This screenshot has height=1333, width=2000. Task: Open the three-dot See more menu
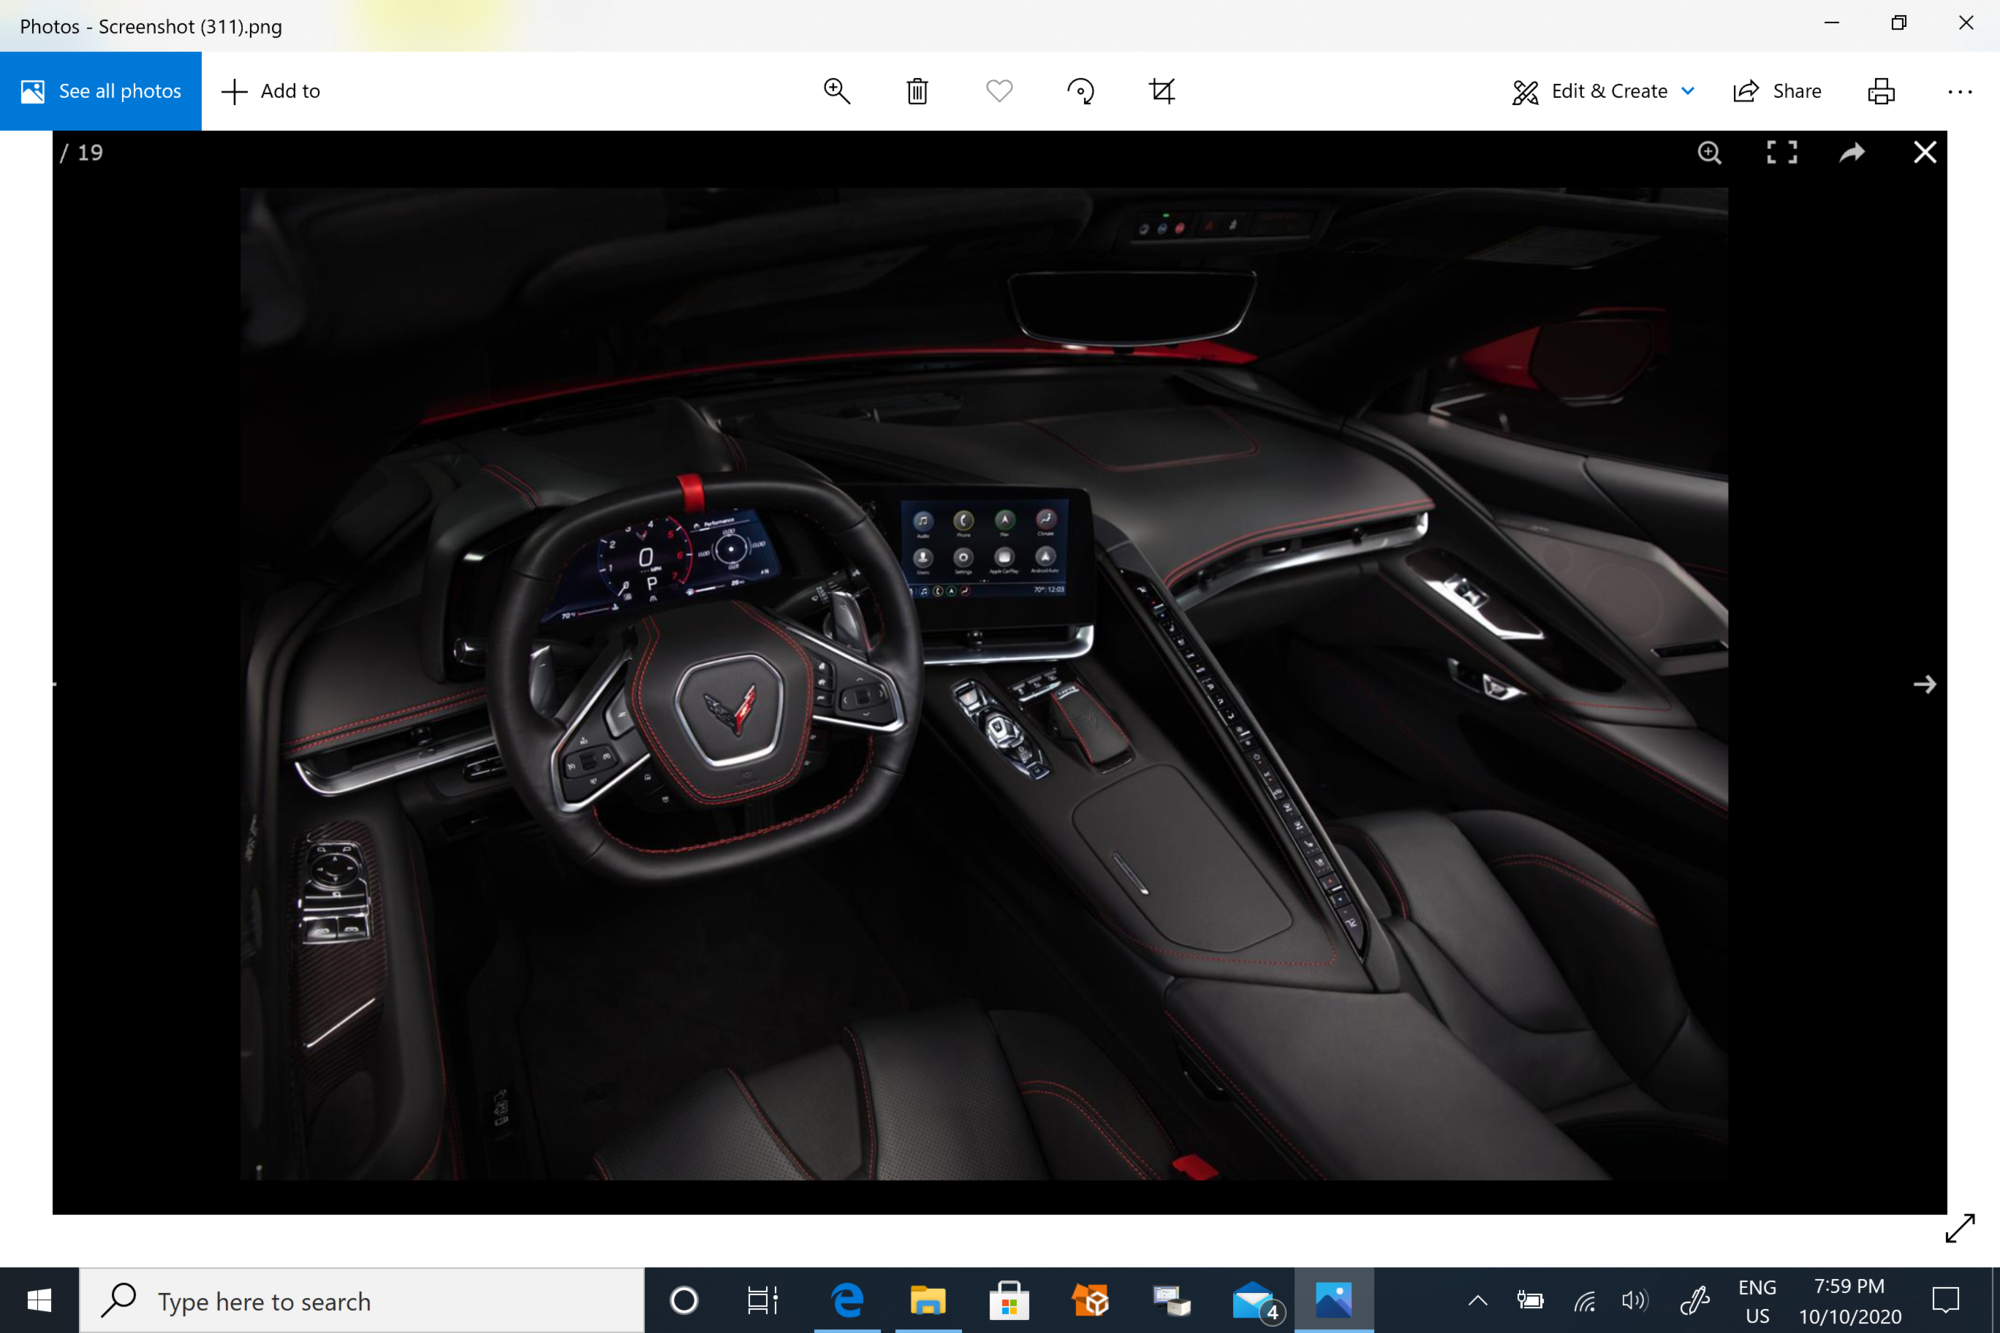1959,91
